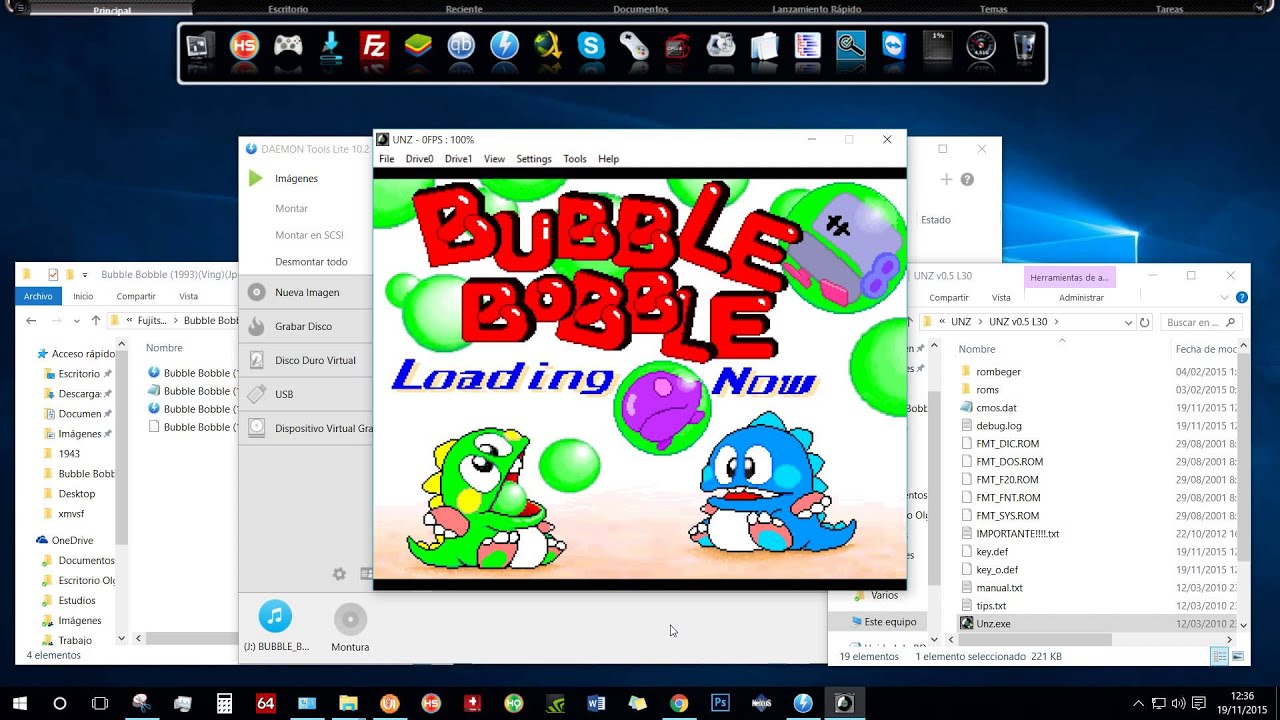The image size is (1280, 720).
Task: Select Imágenes in DAEMON Tools sidebar
Action: click(296, 178)
